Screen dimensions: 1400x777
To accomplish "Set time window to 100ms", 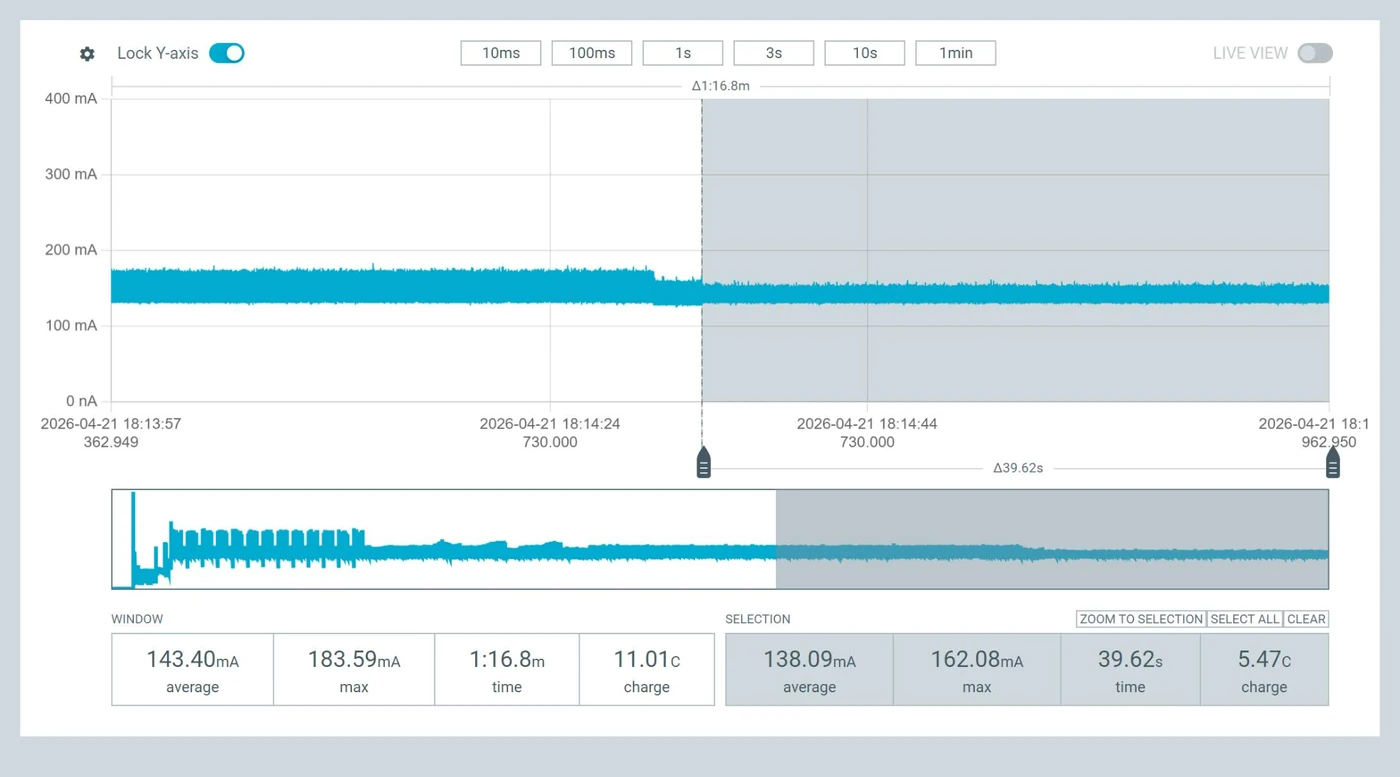I will 592,53.
